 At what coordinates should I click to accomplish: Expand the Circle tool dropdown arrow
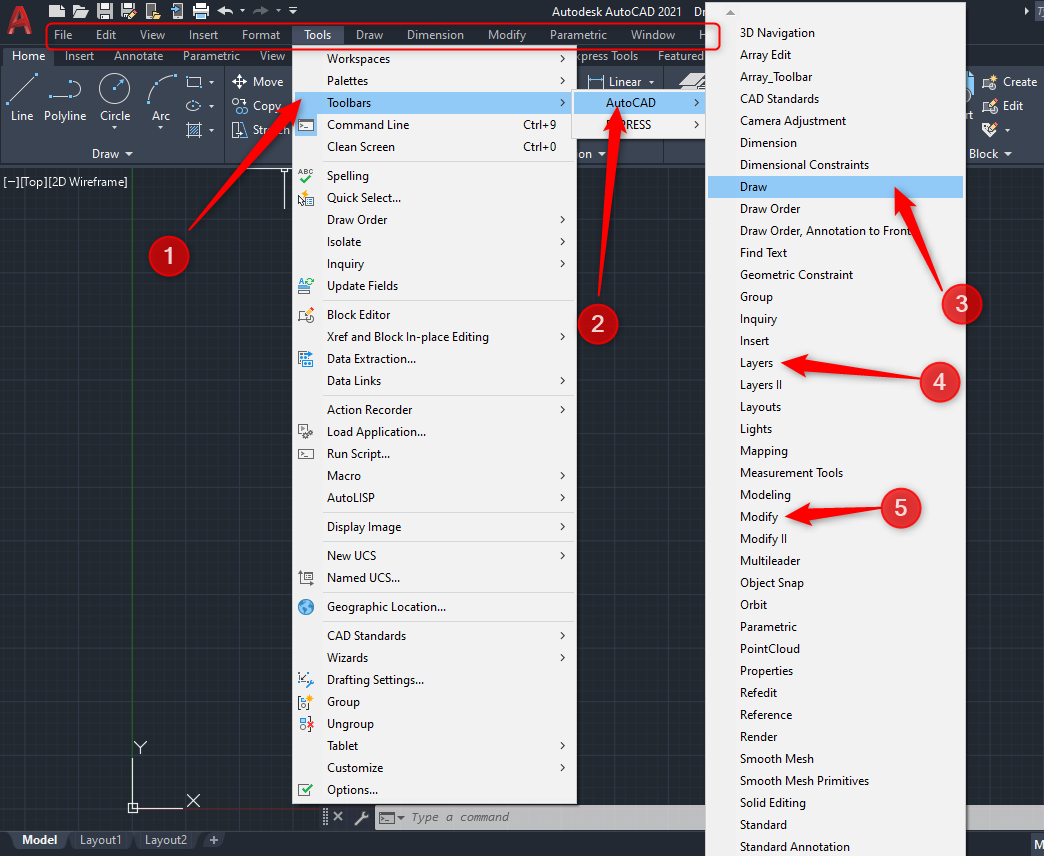tap(115, 127)
